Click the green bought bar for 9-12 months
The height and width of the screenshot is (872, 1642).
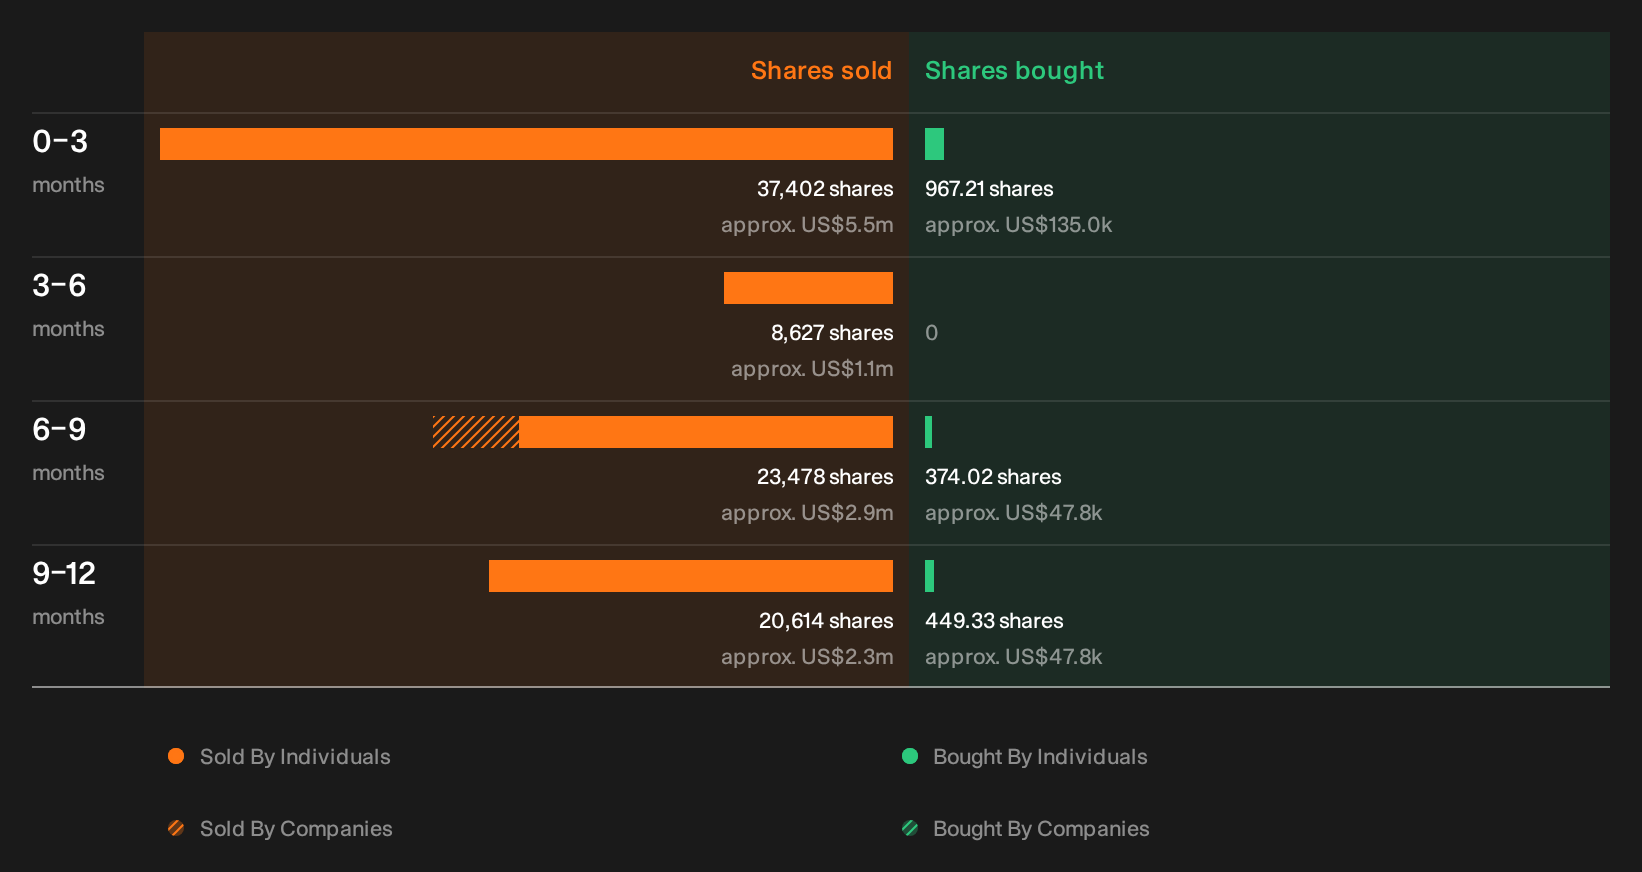pos(929,576)
